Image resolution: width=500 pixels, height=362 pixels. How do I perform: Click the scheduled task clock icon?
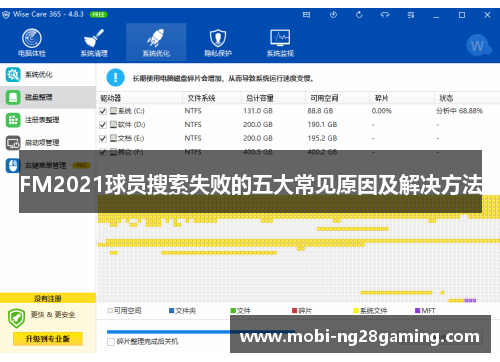pos(333,15)
